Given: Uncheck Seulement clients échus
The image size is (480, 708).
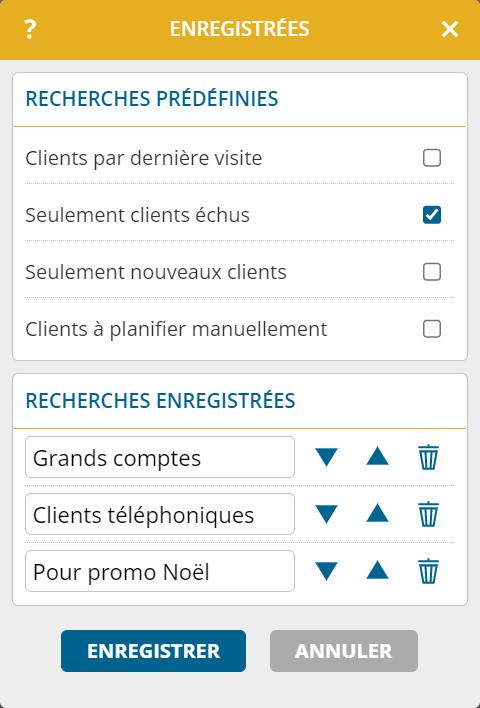Looking at the screenshot, I should tap(432, 215).
